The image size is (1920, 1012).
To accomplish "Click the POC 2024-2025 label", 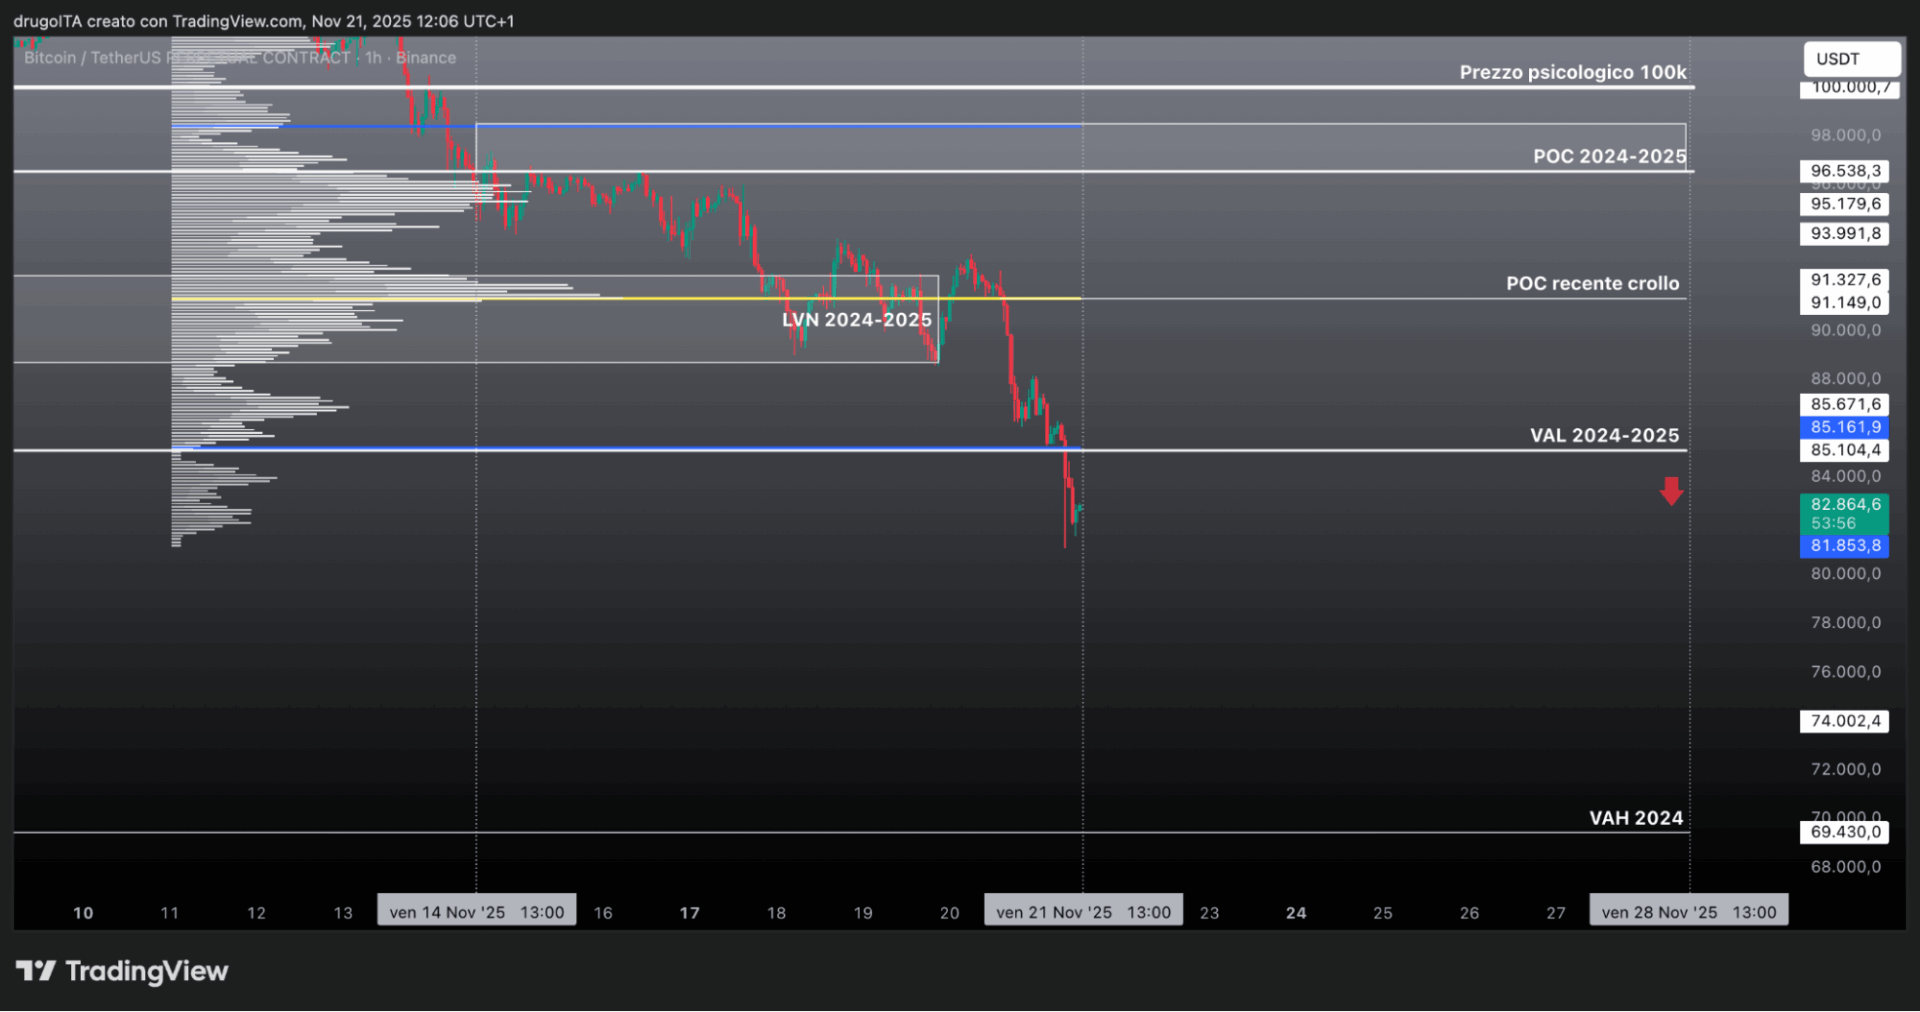I will point(1609,156).
